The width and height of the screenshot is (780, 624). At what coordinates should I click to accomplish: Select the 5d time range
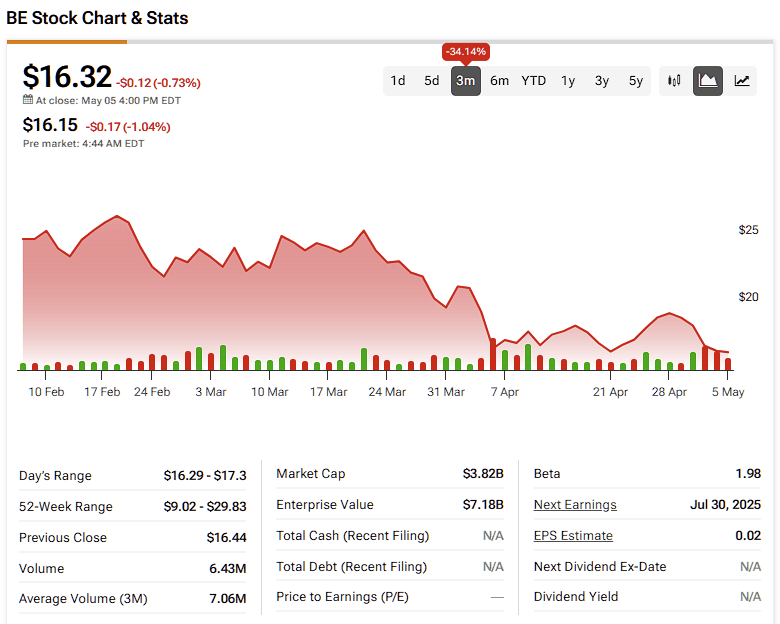pos(431,81)
